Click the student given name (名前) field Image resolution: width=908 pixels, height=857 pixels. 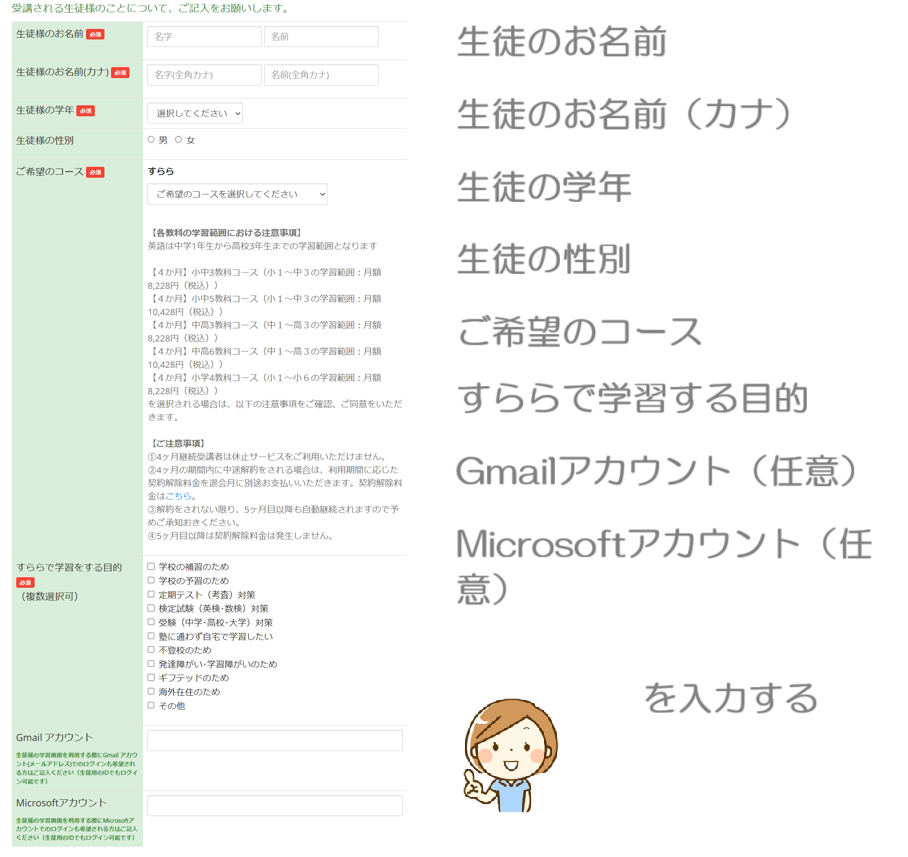pyautogui.click(x=321, y=37)
